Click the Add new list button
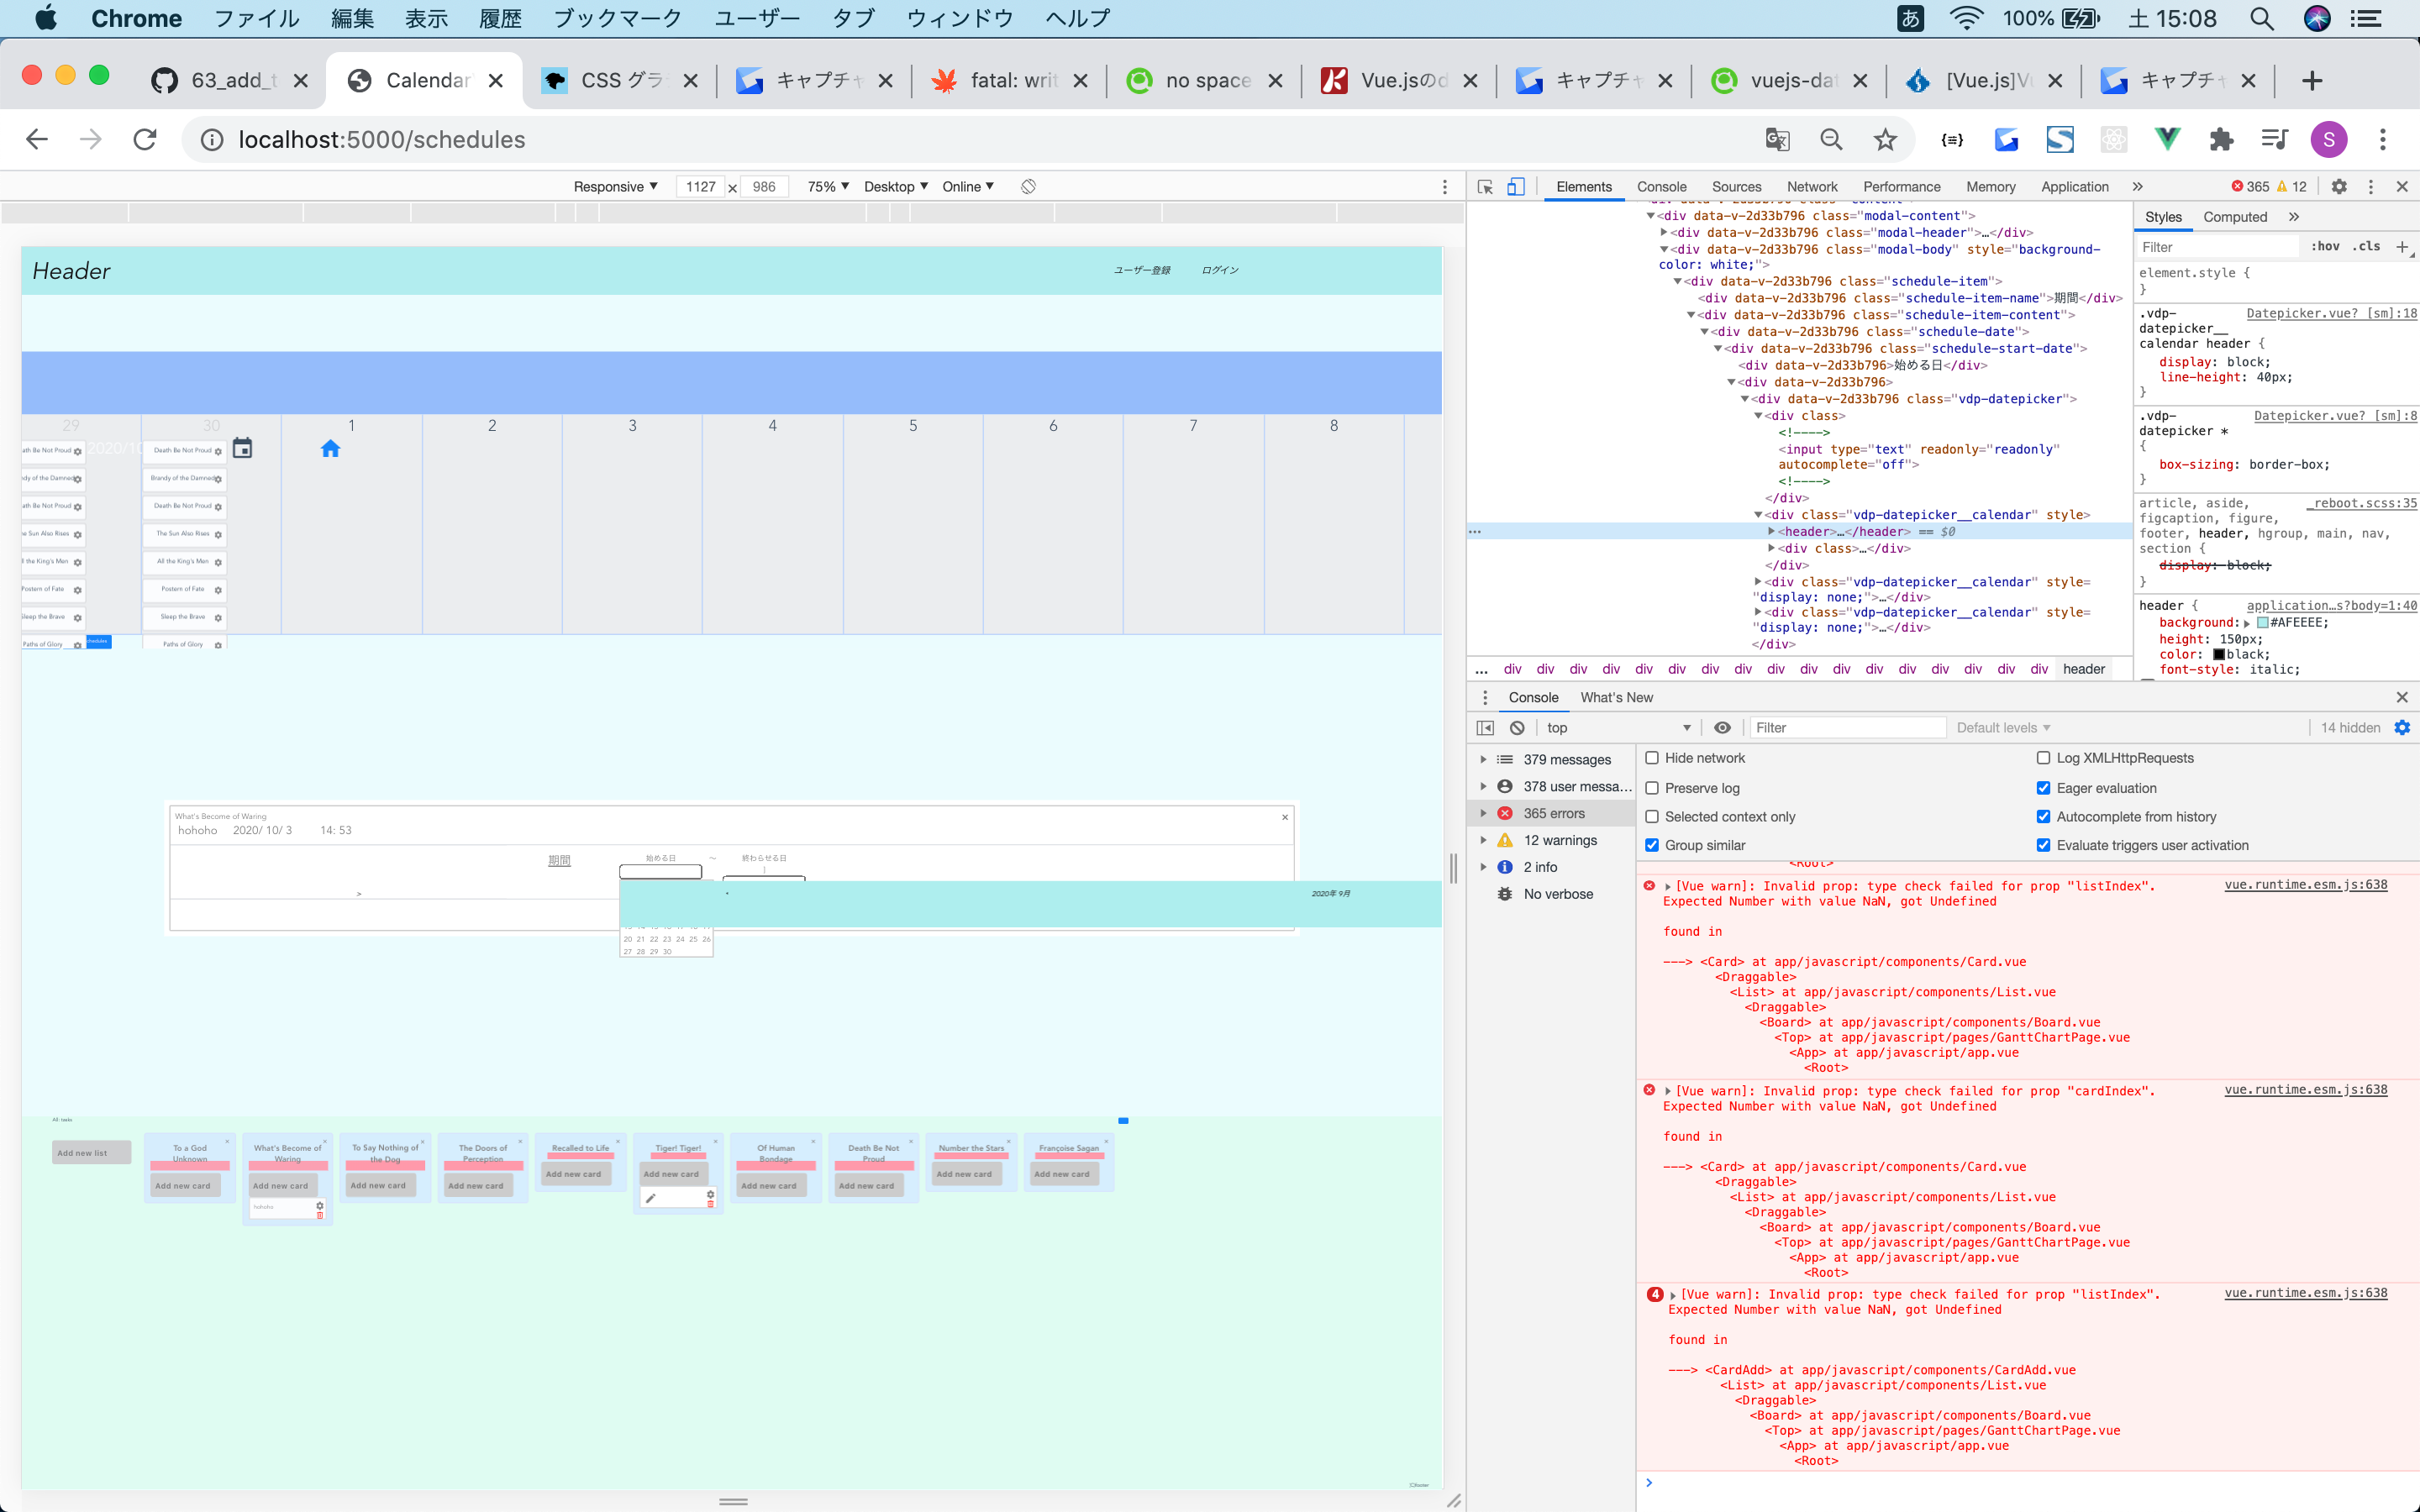2420x1512 pixels. [91, 1152]
